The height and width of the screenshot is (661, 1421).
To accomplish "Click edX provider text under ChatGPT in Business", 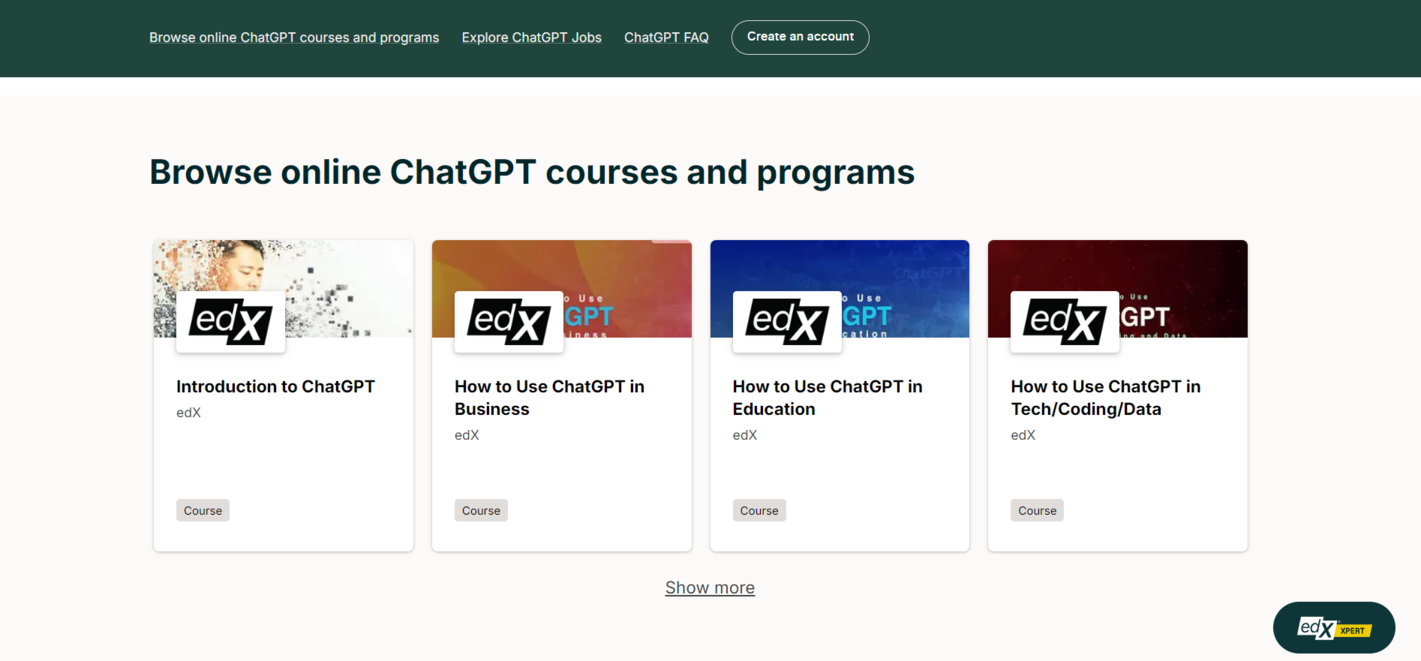I will point(466,436).
